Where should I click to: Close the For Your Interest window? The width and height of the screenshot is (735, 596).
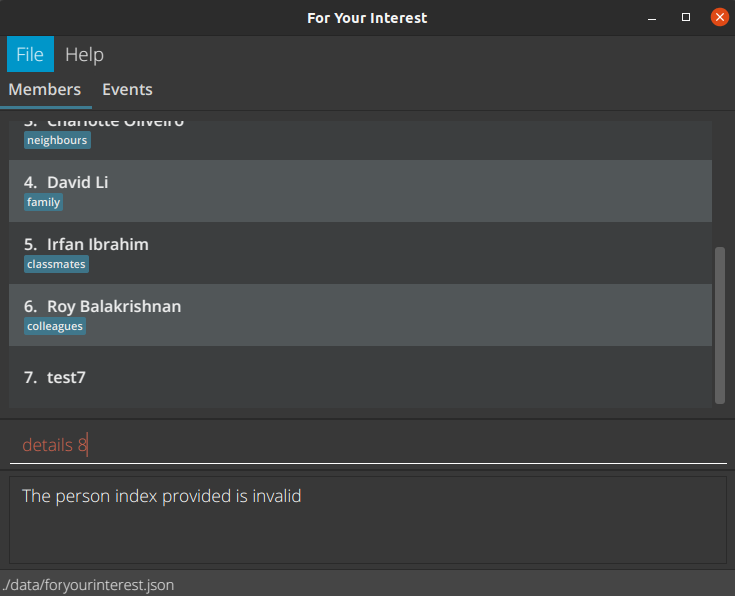tap(720, 17)
